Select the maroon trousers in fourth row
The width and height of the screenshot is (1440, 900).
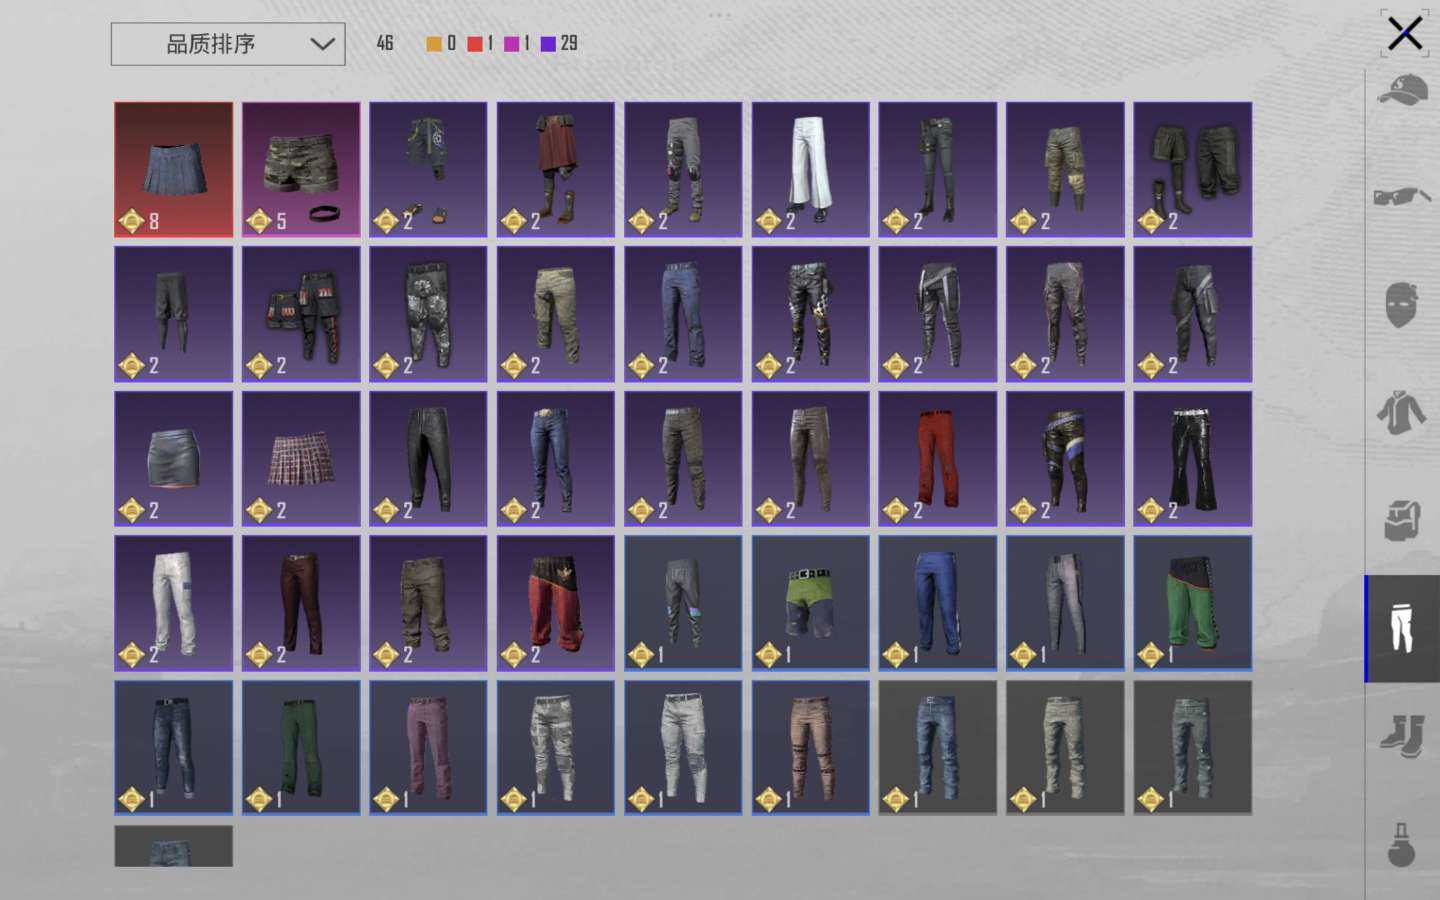(301, 603)
